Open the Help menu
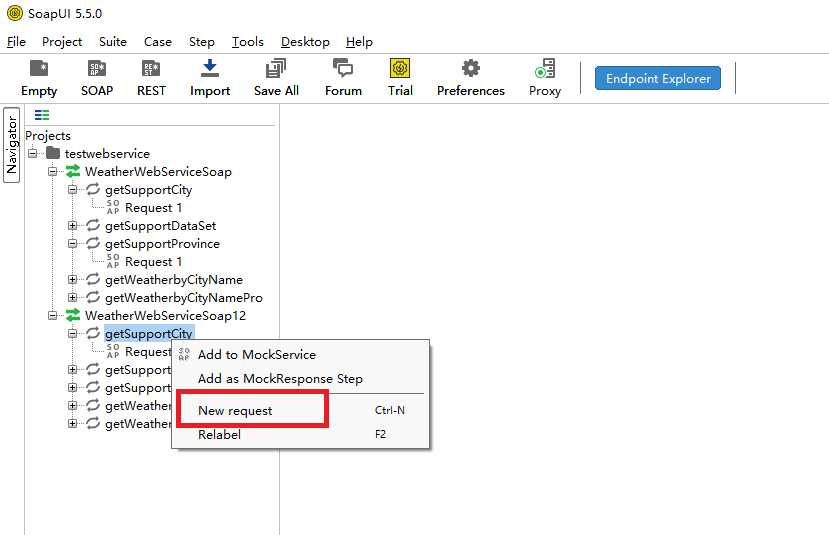 point(359,42)
